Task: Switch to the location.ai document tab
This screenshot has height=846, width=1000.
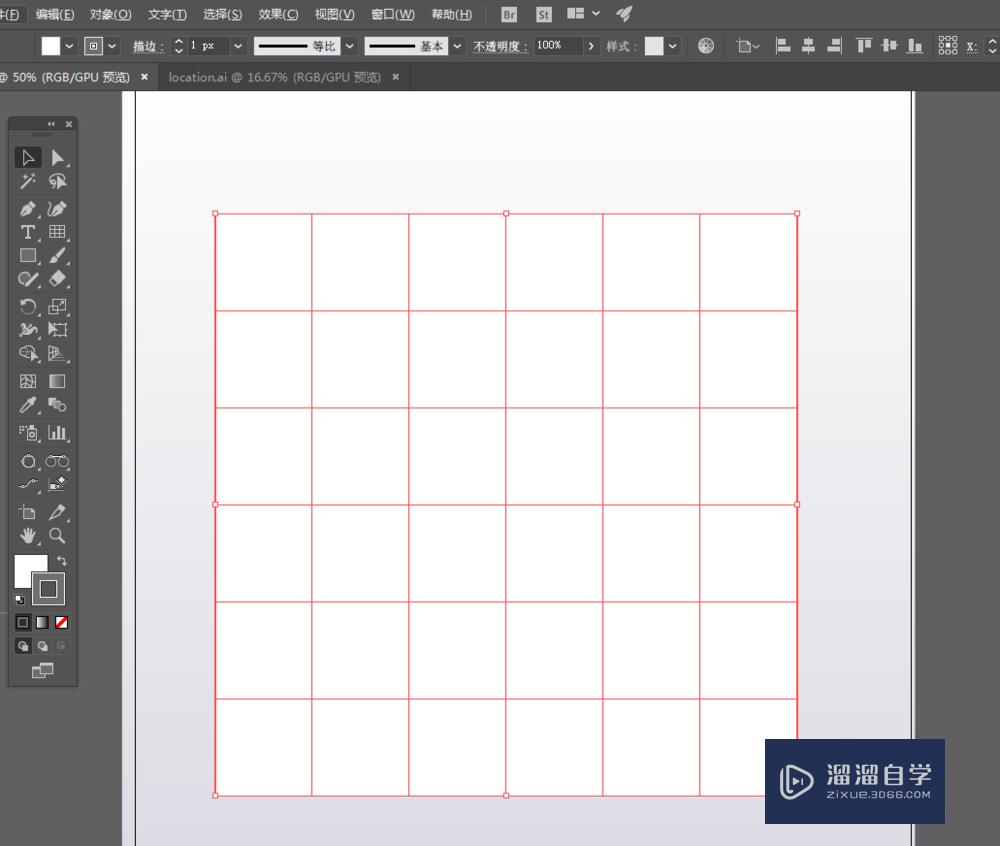Action: click(x=274, y=77)
